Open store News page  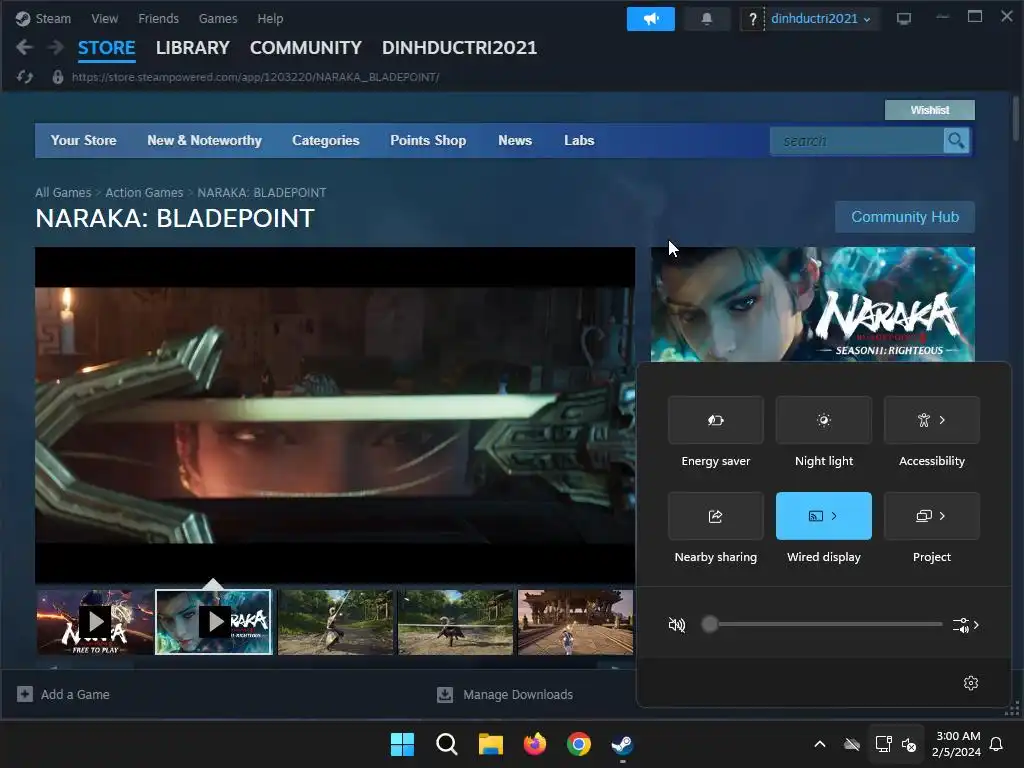coord(515,140)
